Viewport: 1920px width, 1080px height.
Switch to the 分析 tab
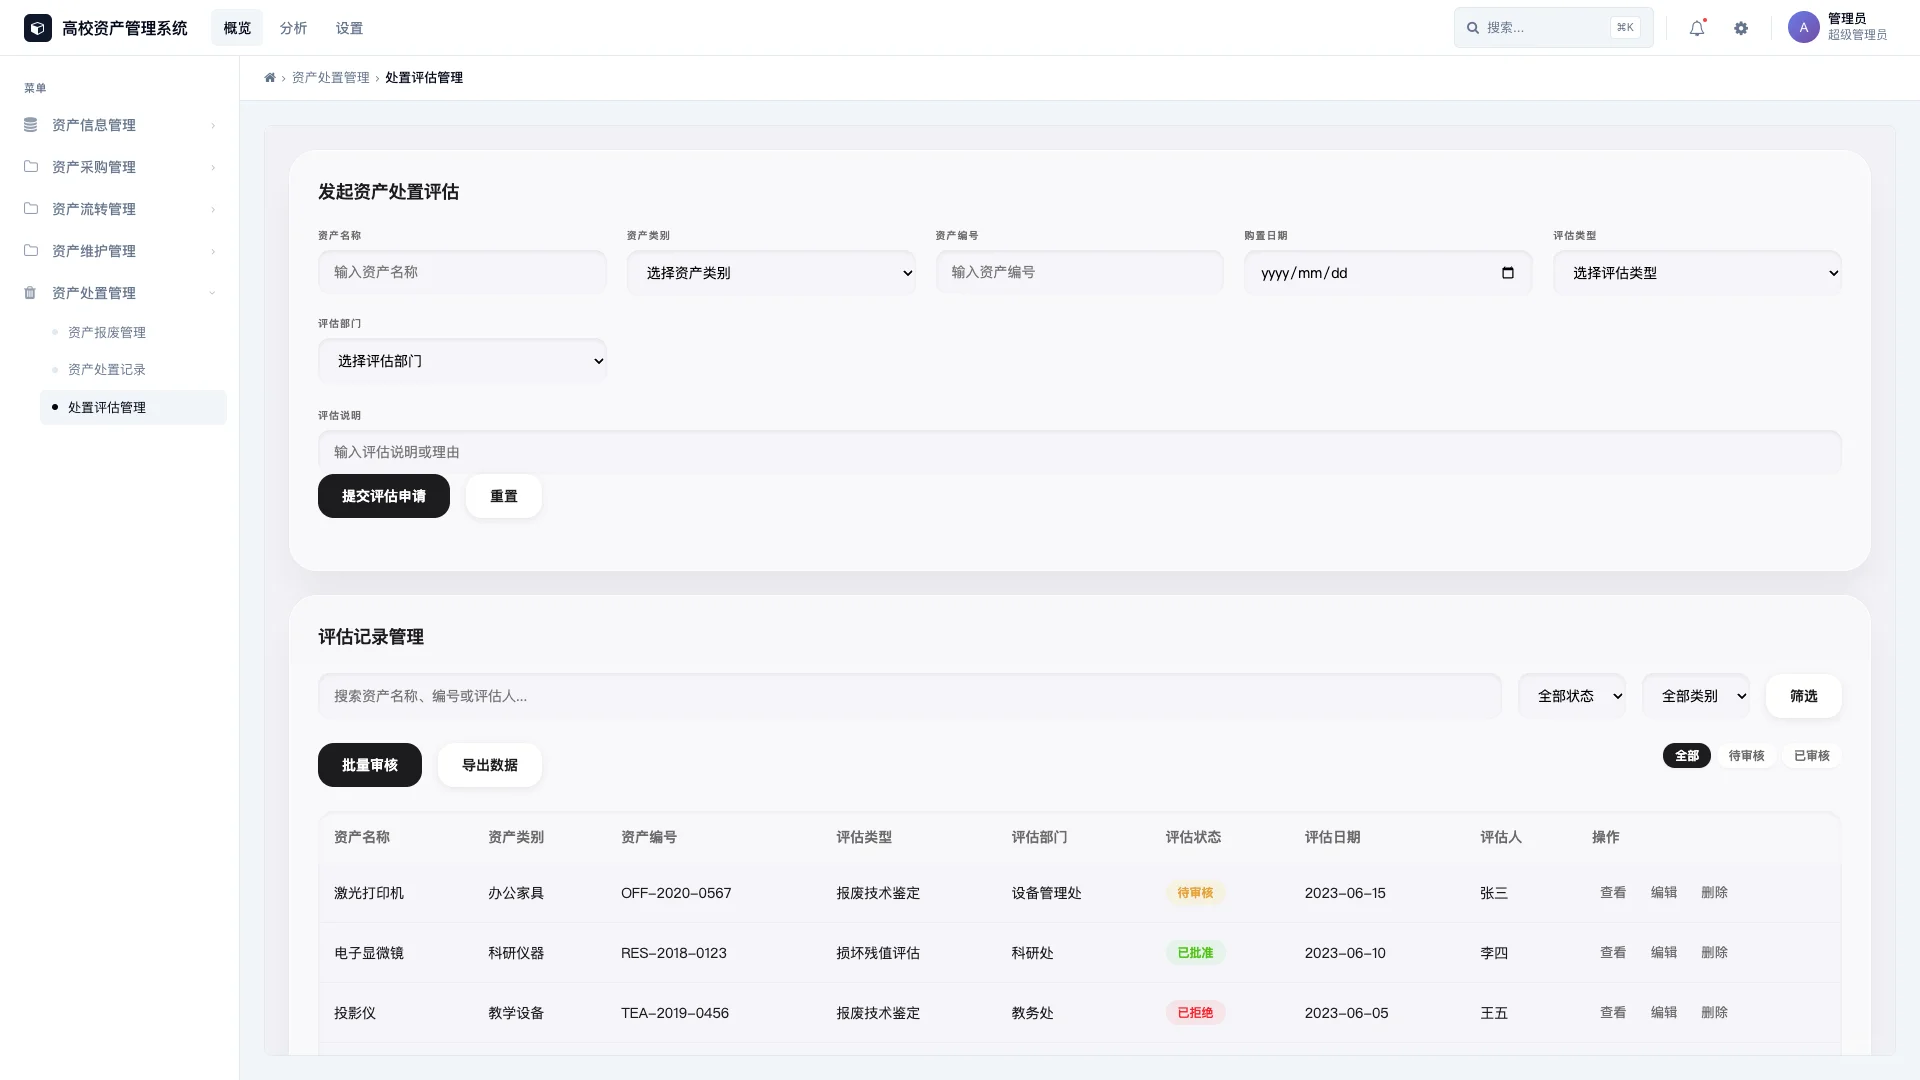[x=293, y=27]
